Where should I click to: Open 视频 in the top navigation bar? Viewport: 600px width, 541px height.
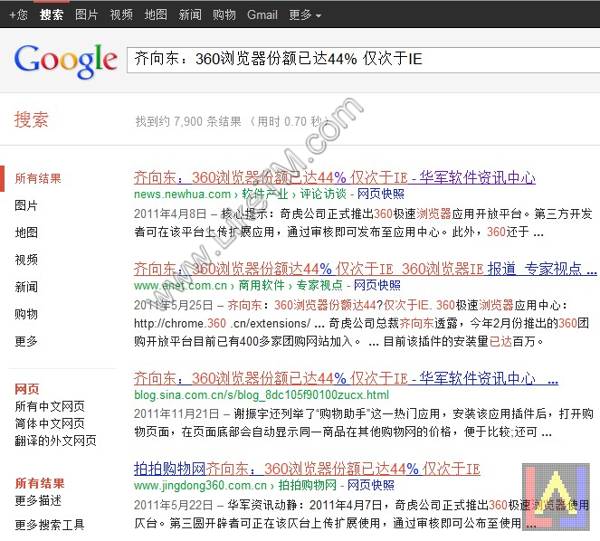[x=121, y=15]
